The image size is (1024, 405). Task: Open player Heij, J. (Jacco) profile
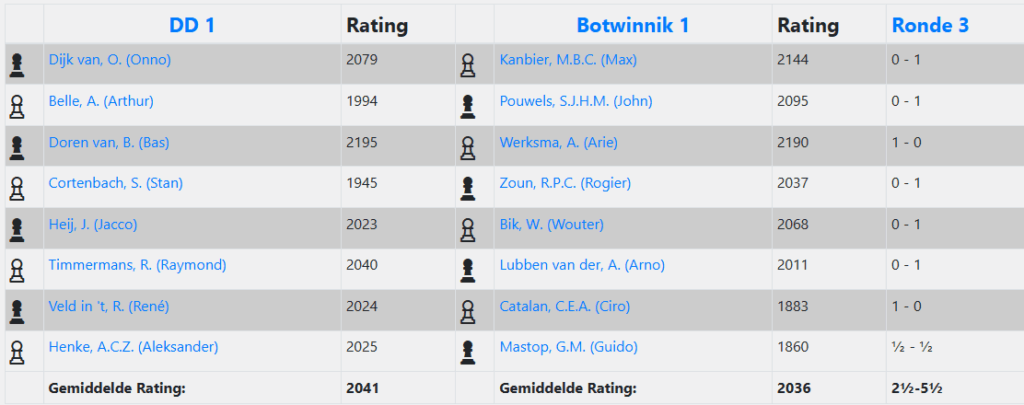click(92, 224)
